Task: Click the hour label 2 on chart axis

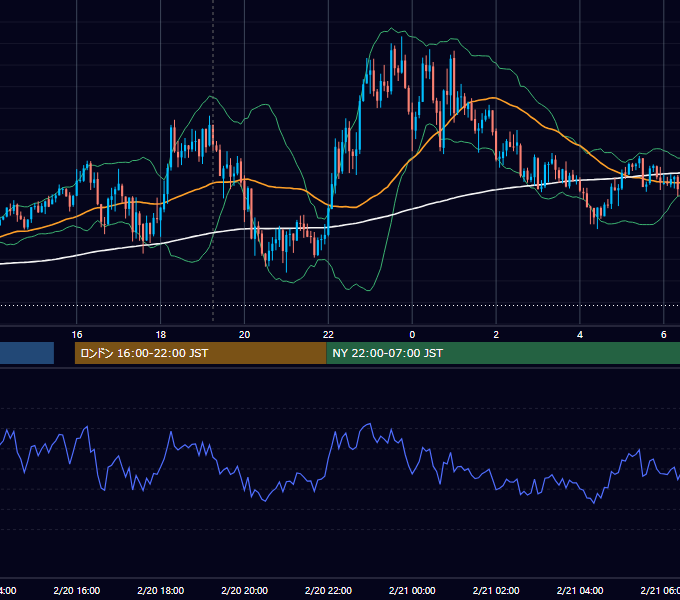Action: coord(496,334)
